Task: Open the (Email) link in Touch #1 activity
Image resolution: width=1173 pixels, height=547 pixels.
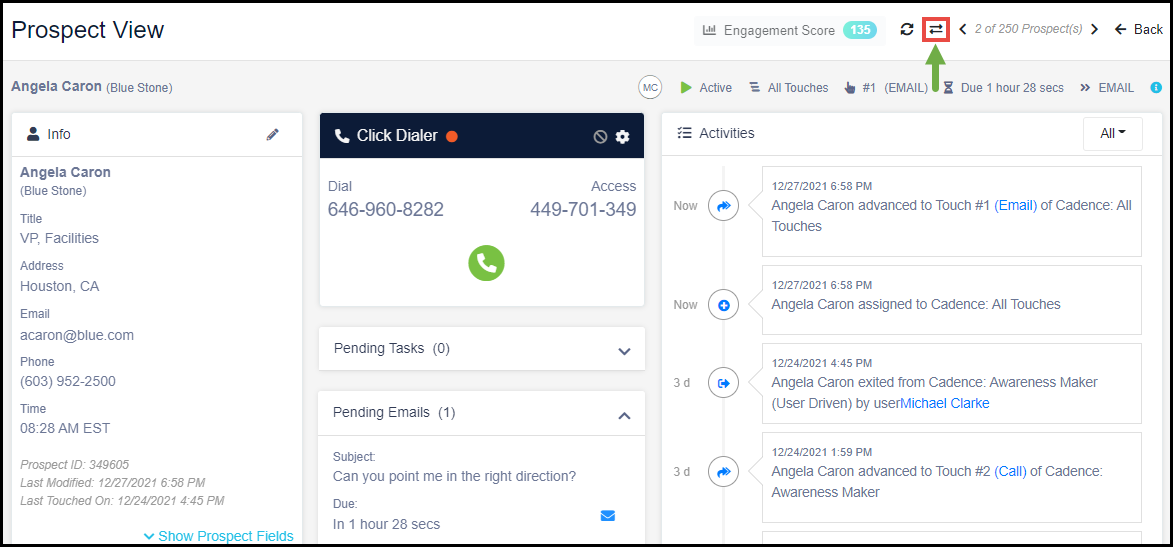Action: click(x=1016, y=205)
